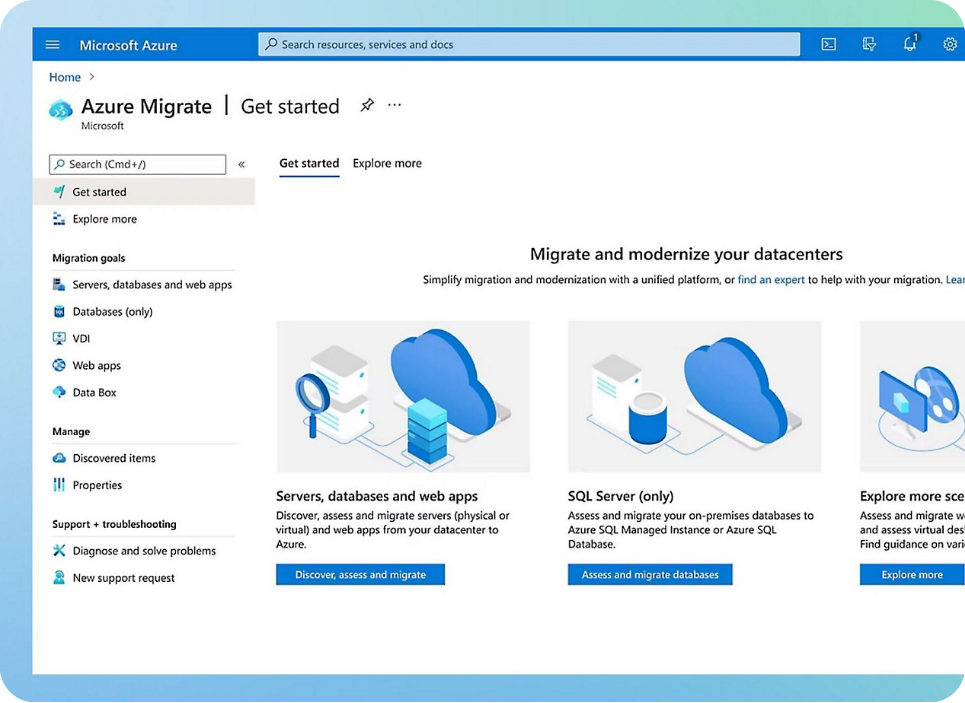Follow the find an expert link
Image resolution: width=965 pixels, height=703 pixels.
coord(771,279)
